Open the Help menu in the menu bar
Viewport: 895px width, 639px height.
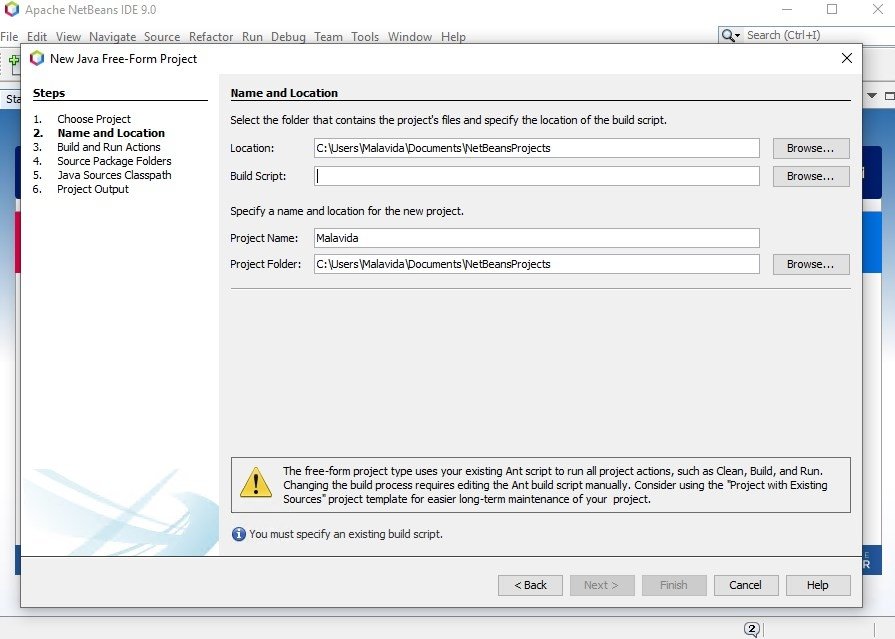(453, 37)
